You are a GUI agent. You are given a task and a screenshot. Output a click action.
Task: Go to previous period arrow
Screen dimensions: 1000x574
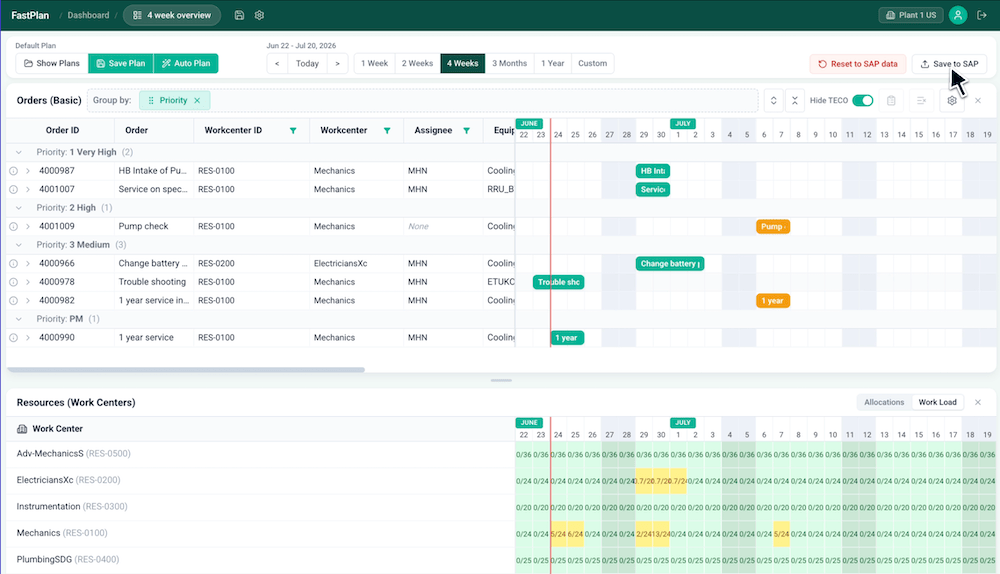coord(277,63)
